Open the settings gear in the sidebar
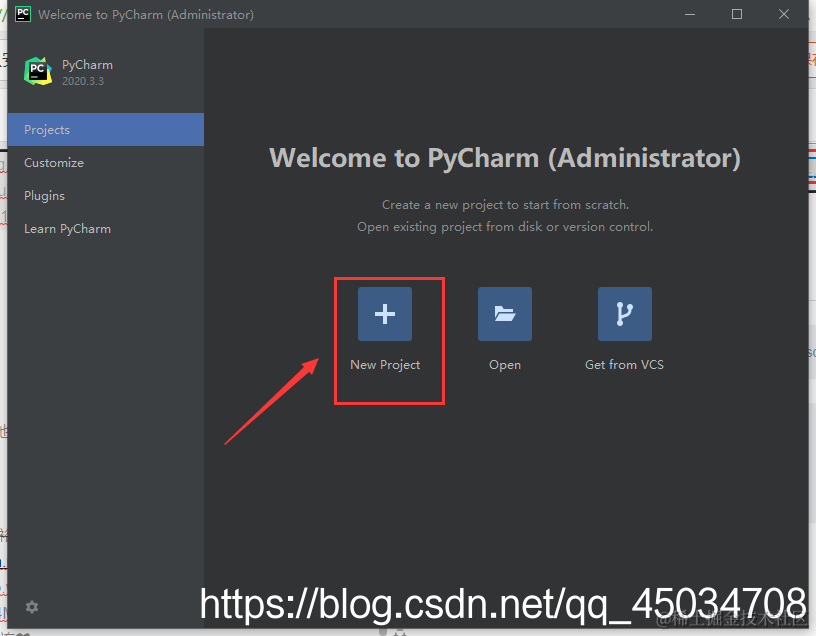 [x=32, y=607]
